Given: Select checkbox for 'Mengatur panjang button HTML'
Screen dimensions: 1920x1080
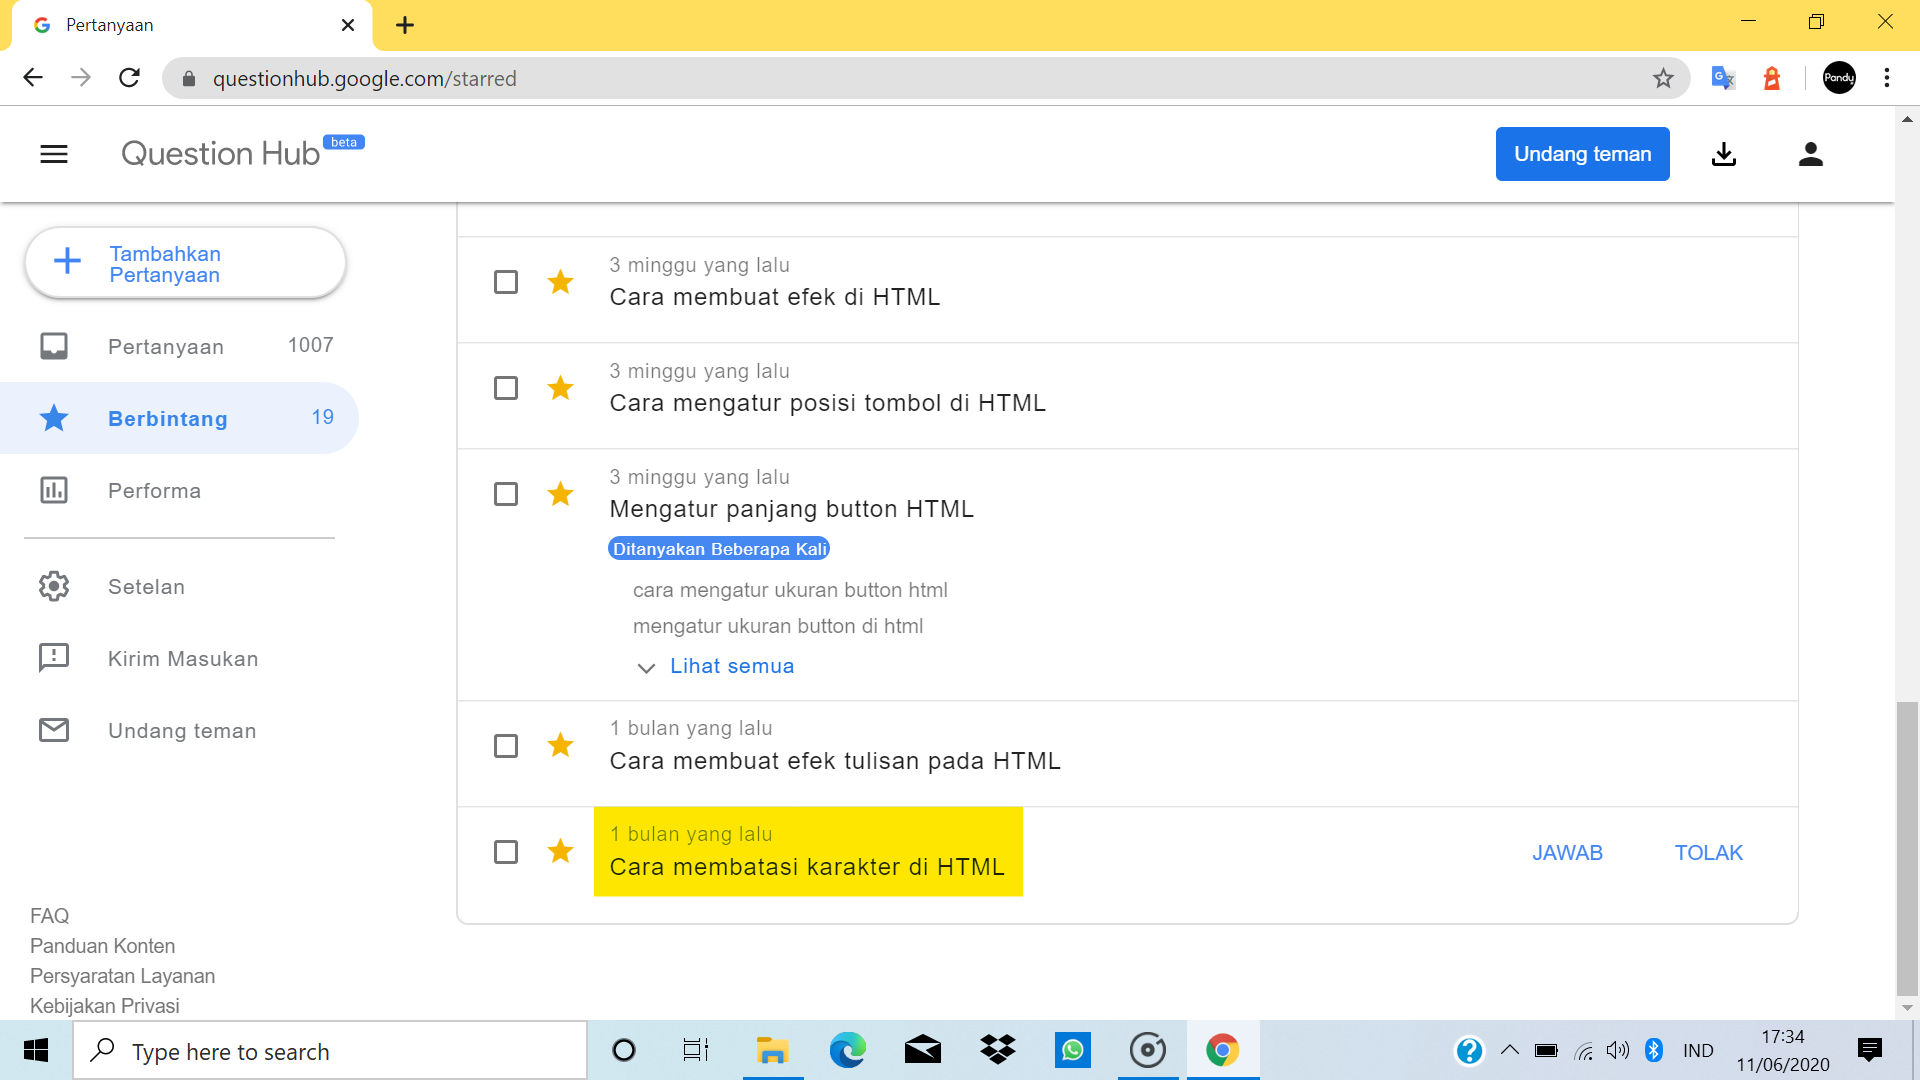Looking at the screenshot, I should [506, 494].
